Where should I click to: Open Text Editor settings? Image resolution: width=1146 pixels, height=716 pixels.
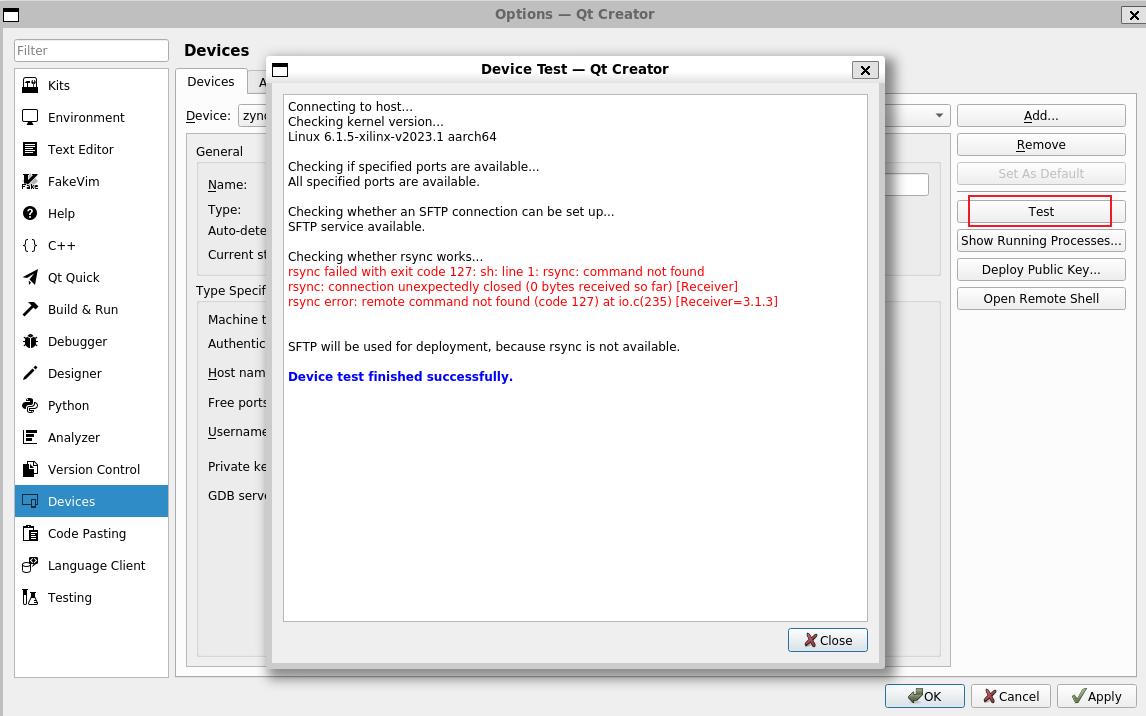[91, 150]
